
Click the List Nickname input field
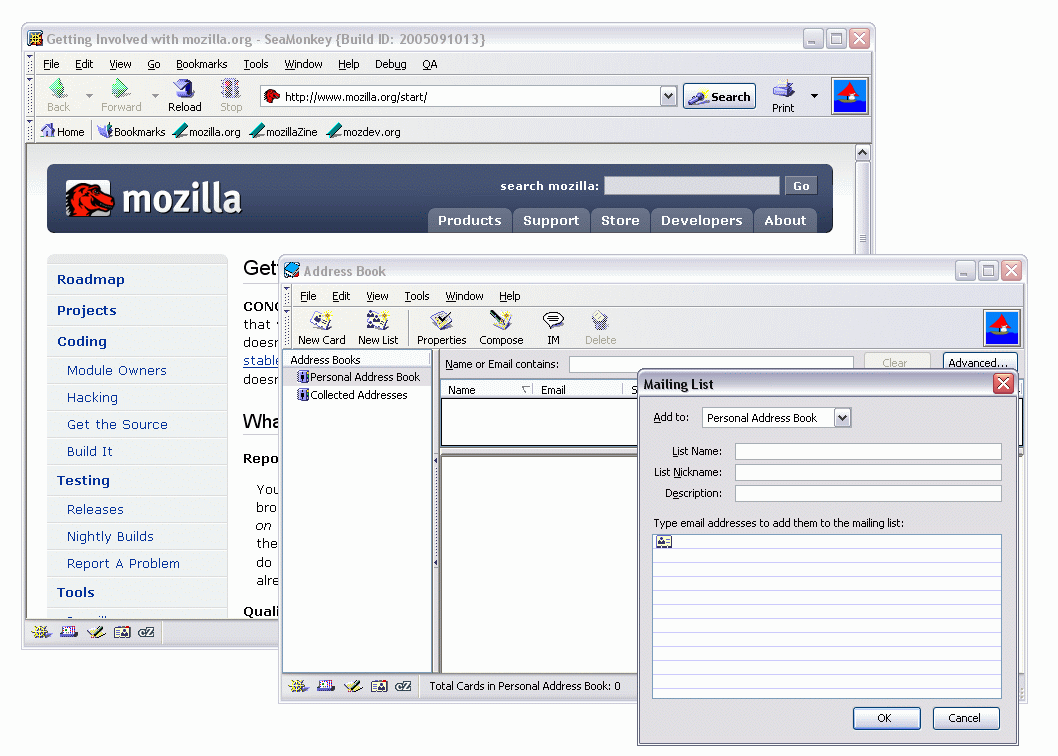868,472
